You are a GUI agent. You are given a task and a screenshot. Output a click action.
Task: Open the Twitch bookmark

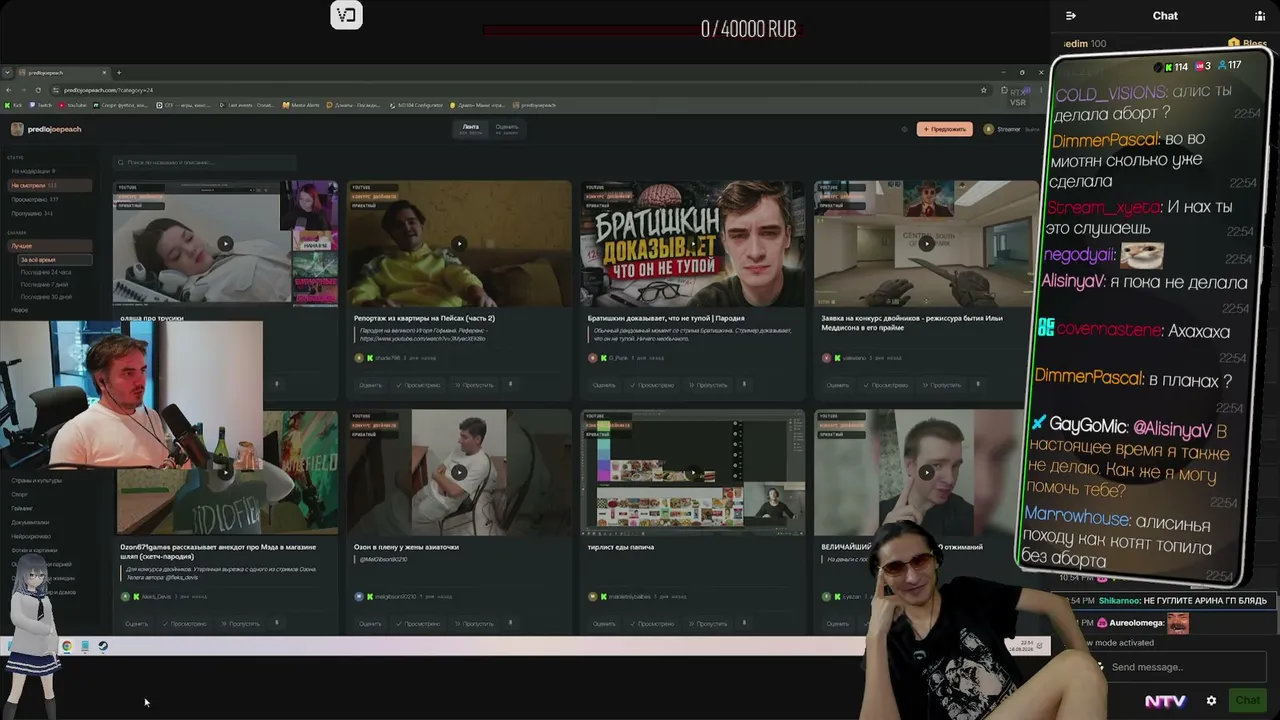[x=43, y=105]
